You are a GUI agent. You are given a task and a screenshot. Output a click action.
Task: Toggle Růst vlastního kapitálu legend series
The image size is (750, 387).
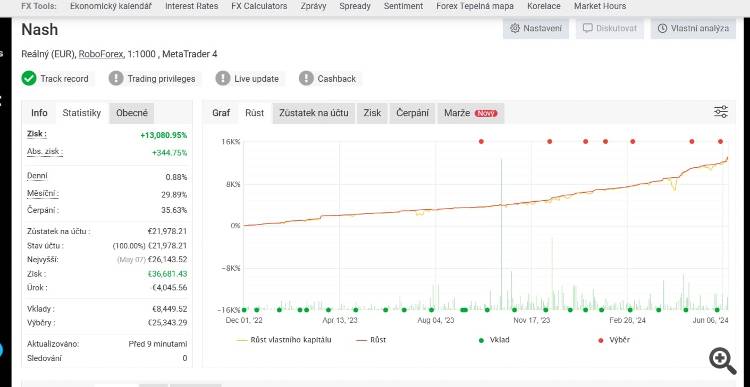click(284, 340)
